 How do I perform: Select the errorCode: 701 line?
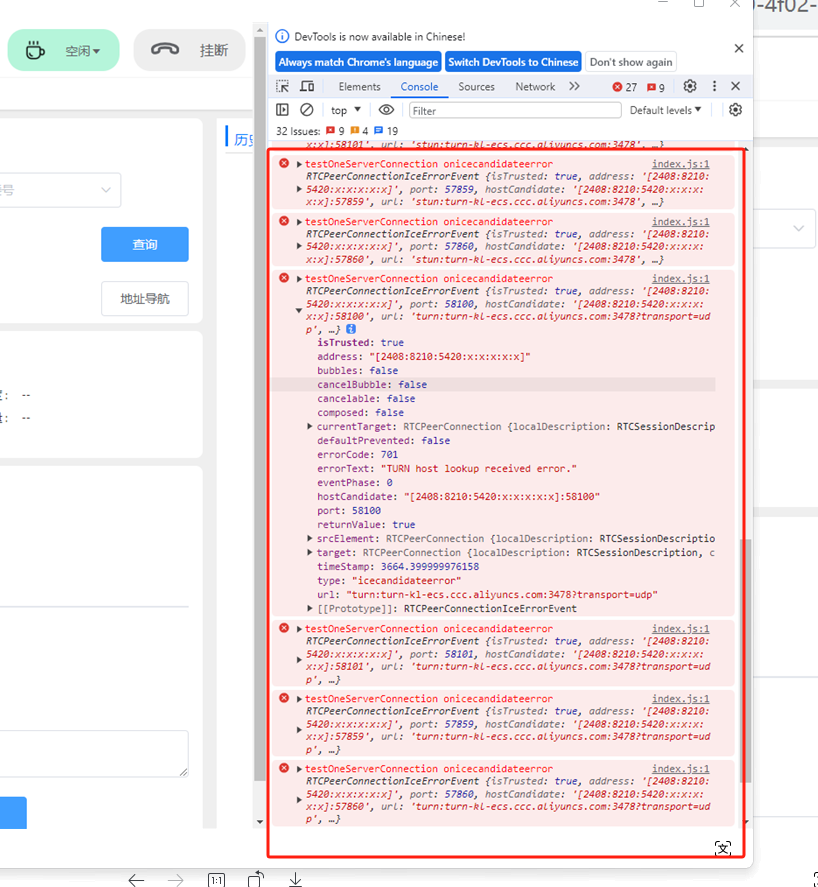(357, 455)
